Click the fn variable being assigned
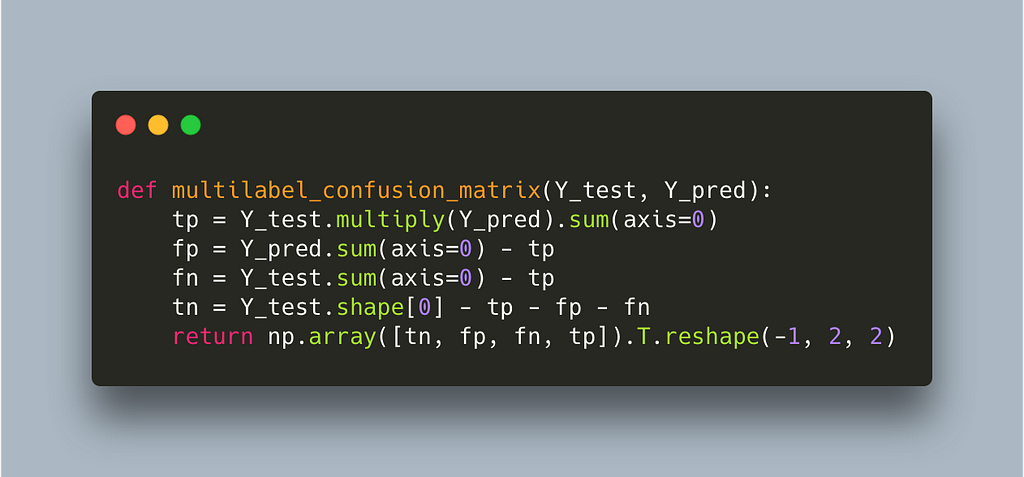 [185, 277]
